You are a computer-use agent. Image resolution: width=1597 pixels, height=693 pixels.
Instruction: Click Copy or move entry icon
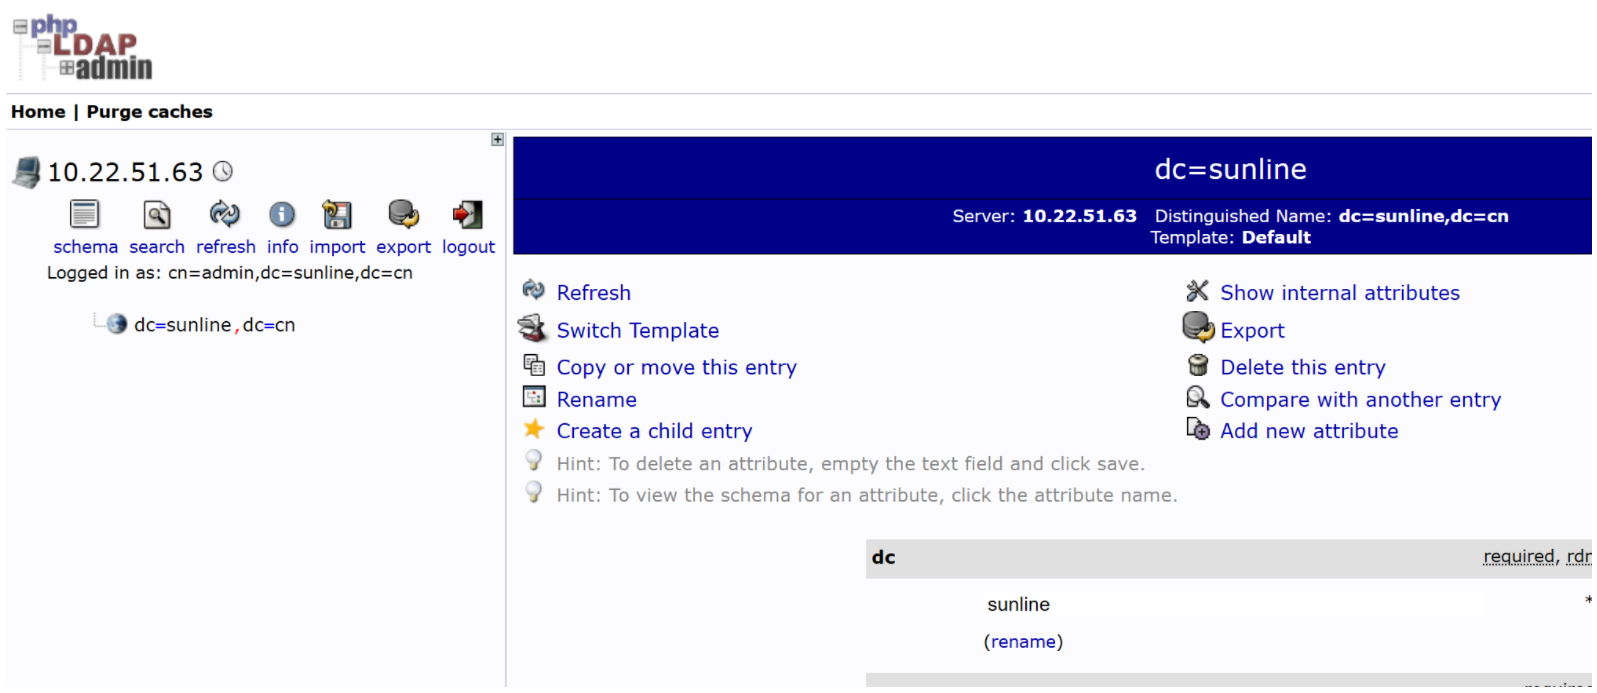tap(534, 365)
